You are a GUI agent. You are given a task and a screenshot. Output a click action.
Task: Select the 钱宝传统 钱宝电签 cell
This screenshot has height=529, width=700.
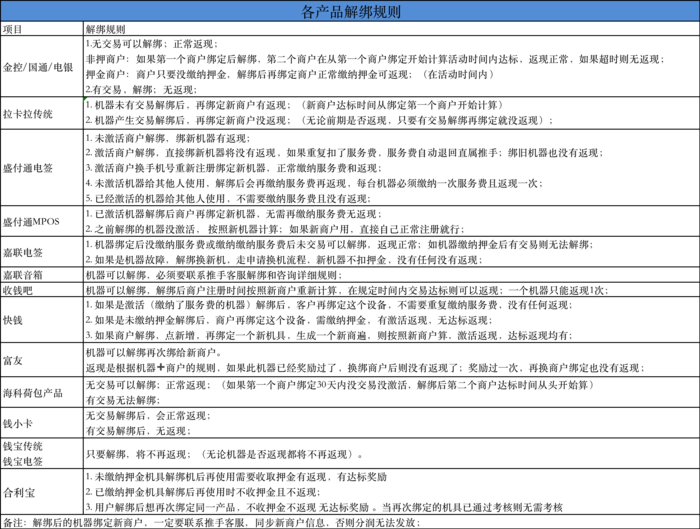pos(42,454)
